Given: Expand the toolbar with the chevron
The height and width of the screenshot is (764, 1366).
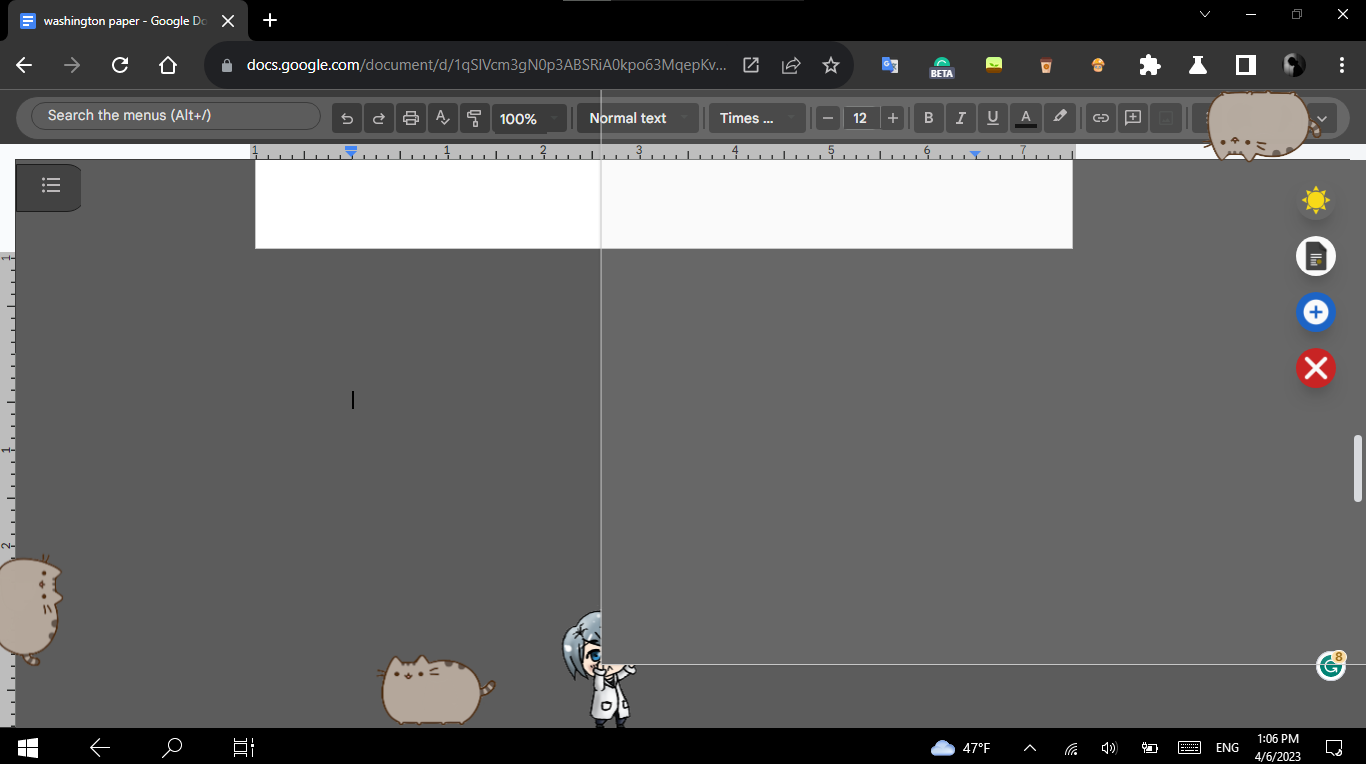Looking at the screenshot, I should click(x=1322, y=118).
